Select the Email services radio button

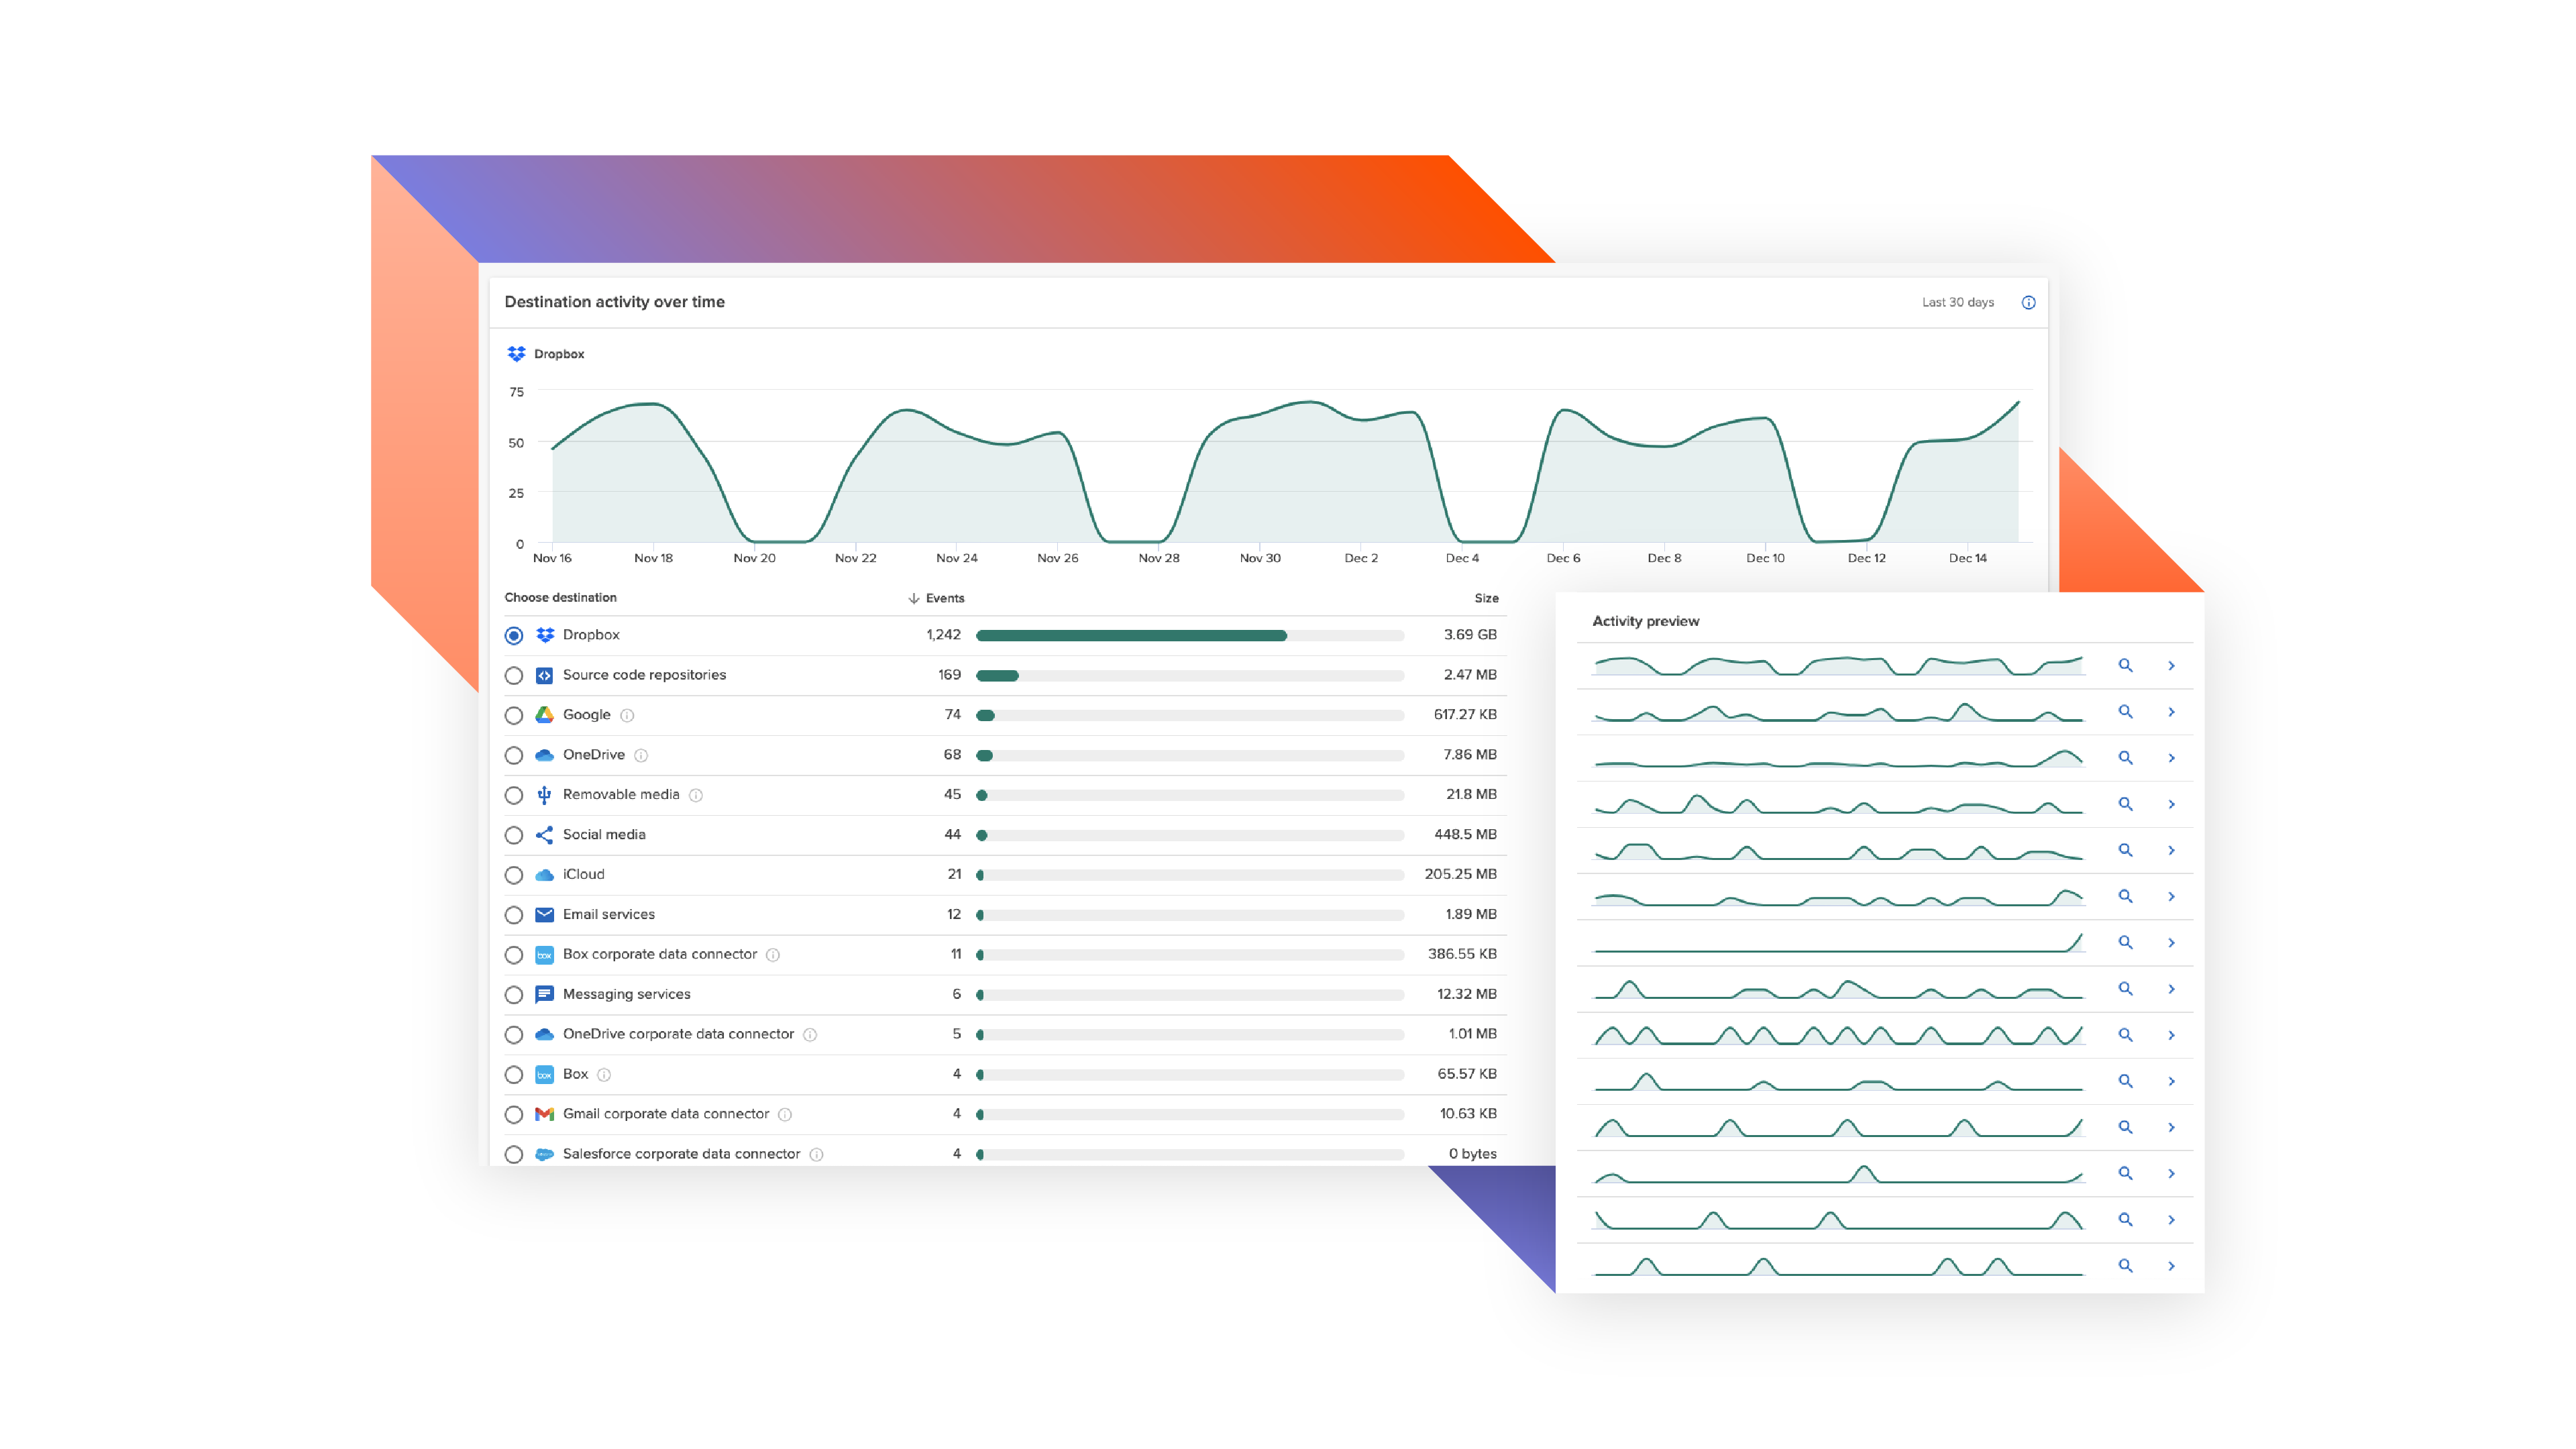[x=514, y=915]
